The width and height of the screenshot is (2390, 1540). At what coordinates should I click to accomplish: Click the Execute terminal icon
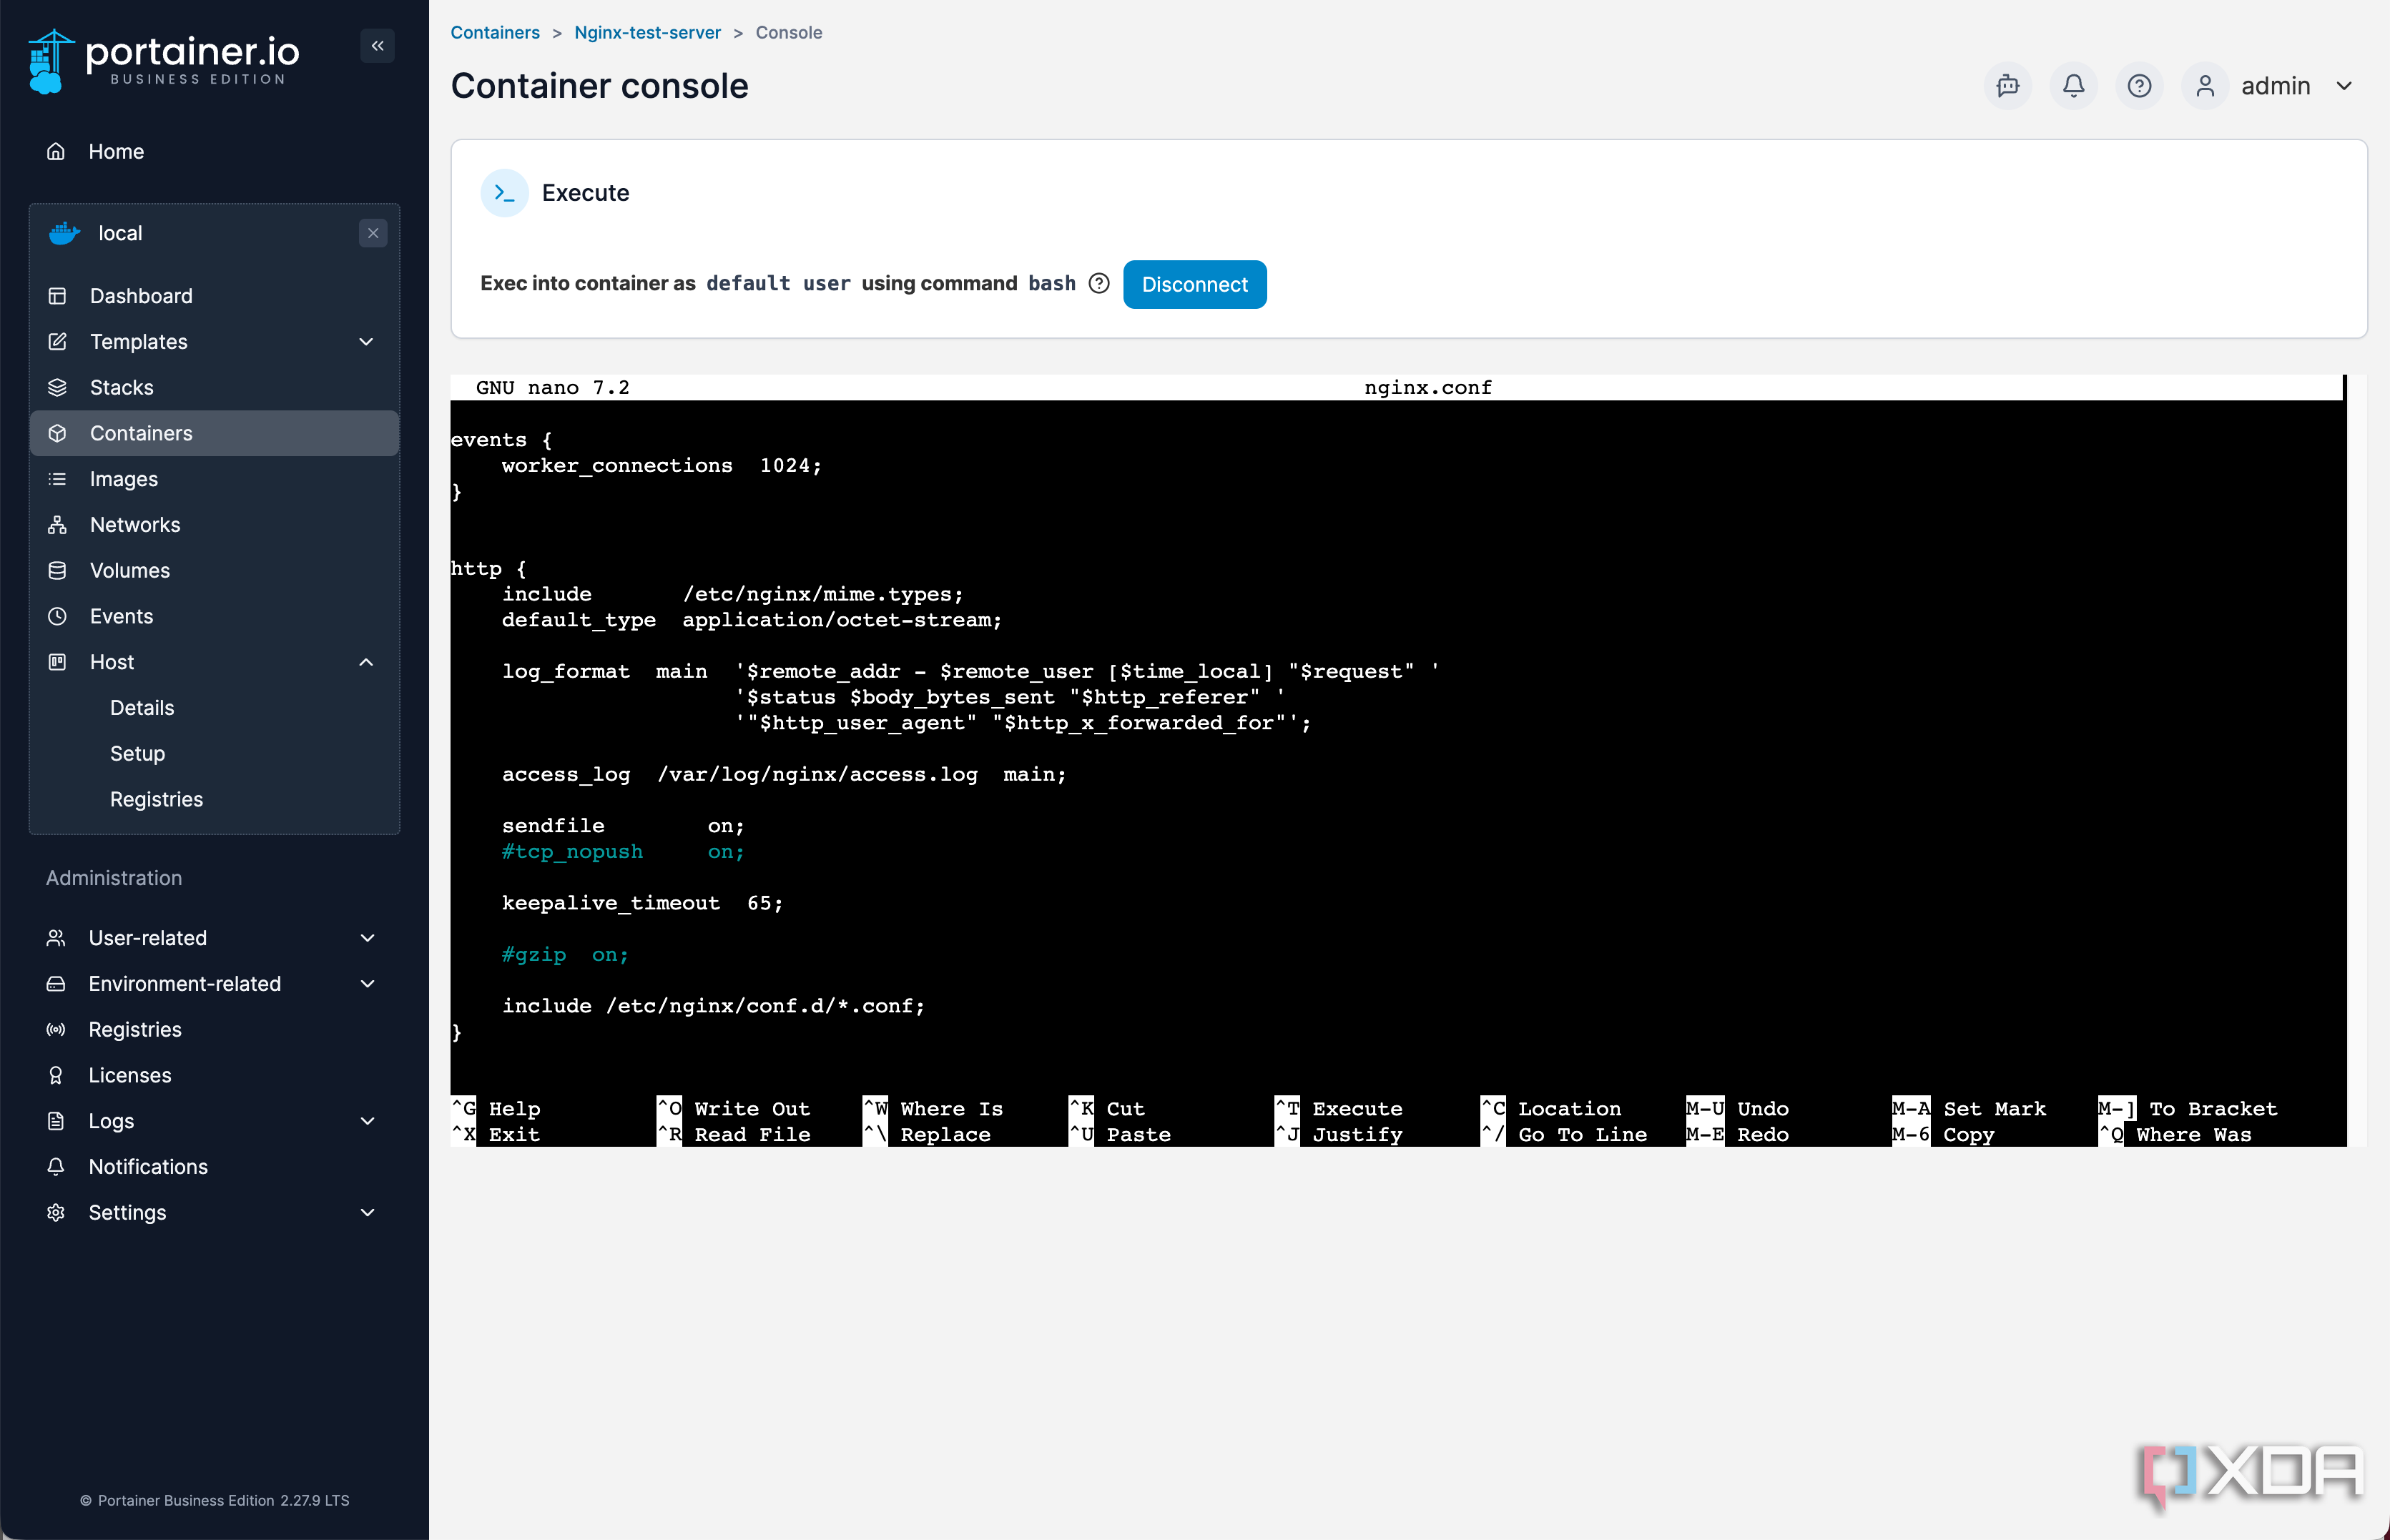point(504,193)
